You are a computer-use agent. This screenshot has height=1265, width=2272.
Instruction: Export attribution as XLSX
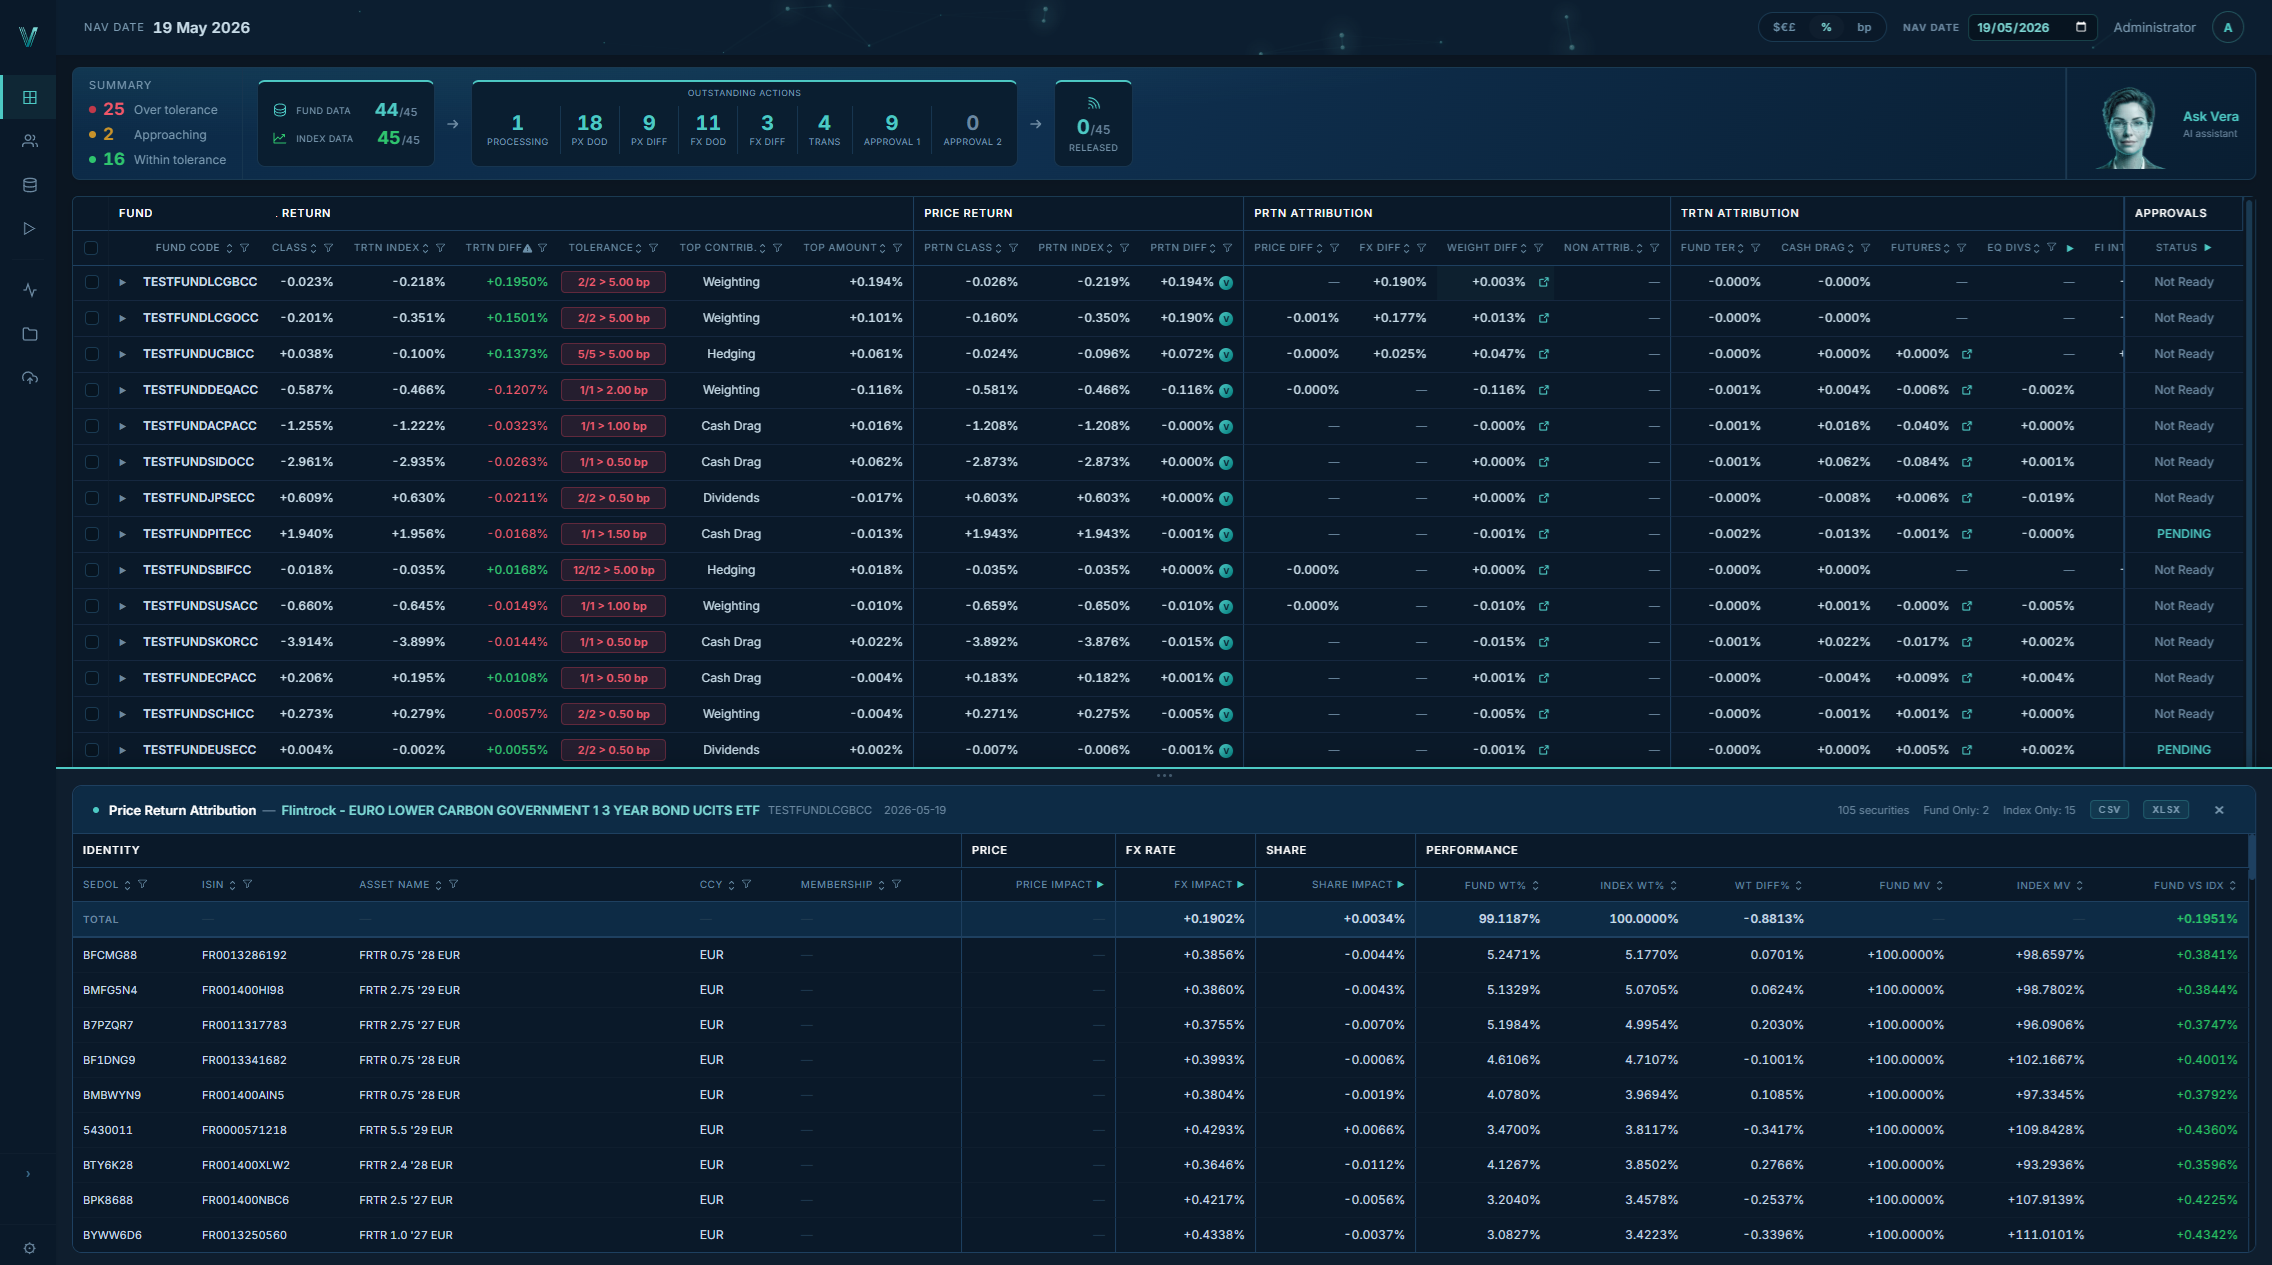(x=2166, y=810)
